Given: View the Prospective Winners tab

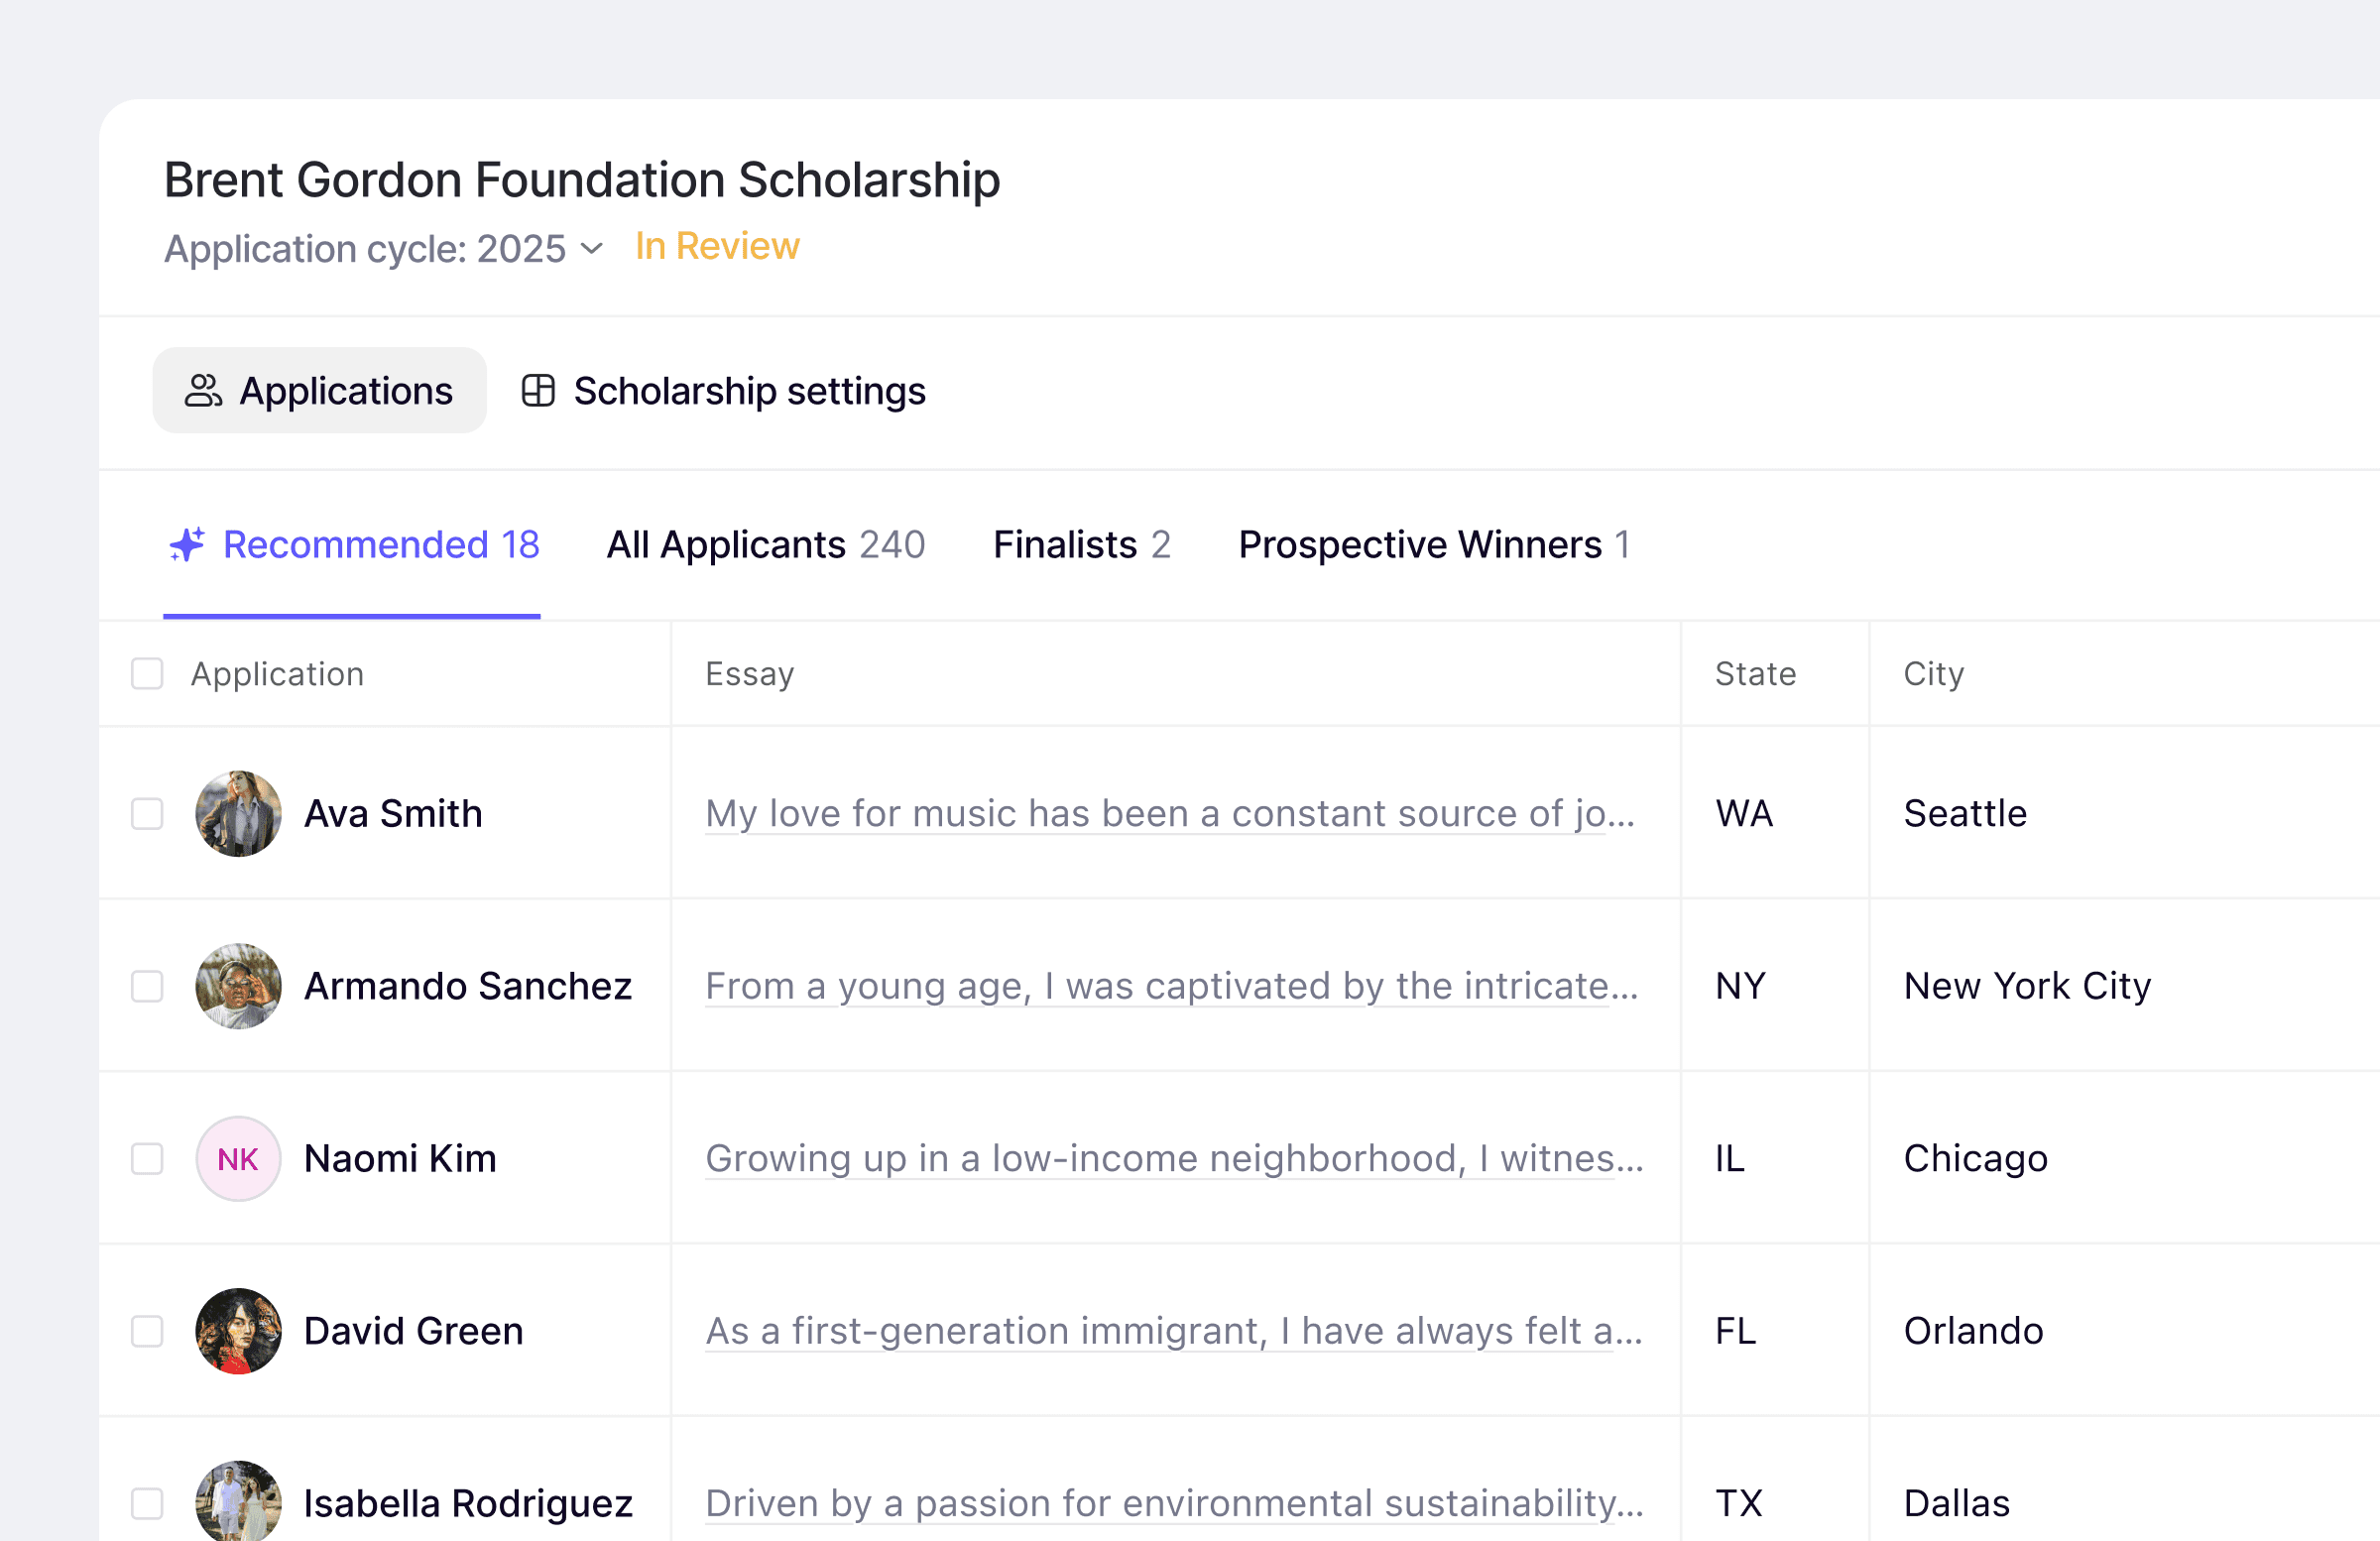Looking at the screenshot, I should tap(1433, 545).
